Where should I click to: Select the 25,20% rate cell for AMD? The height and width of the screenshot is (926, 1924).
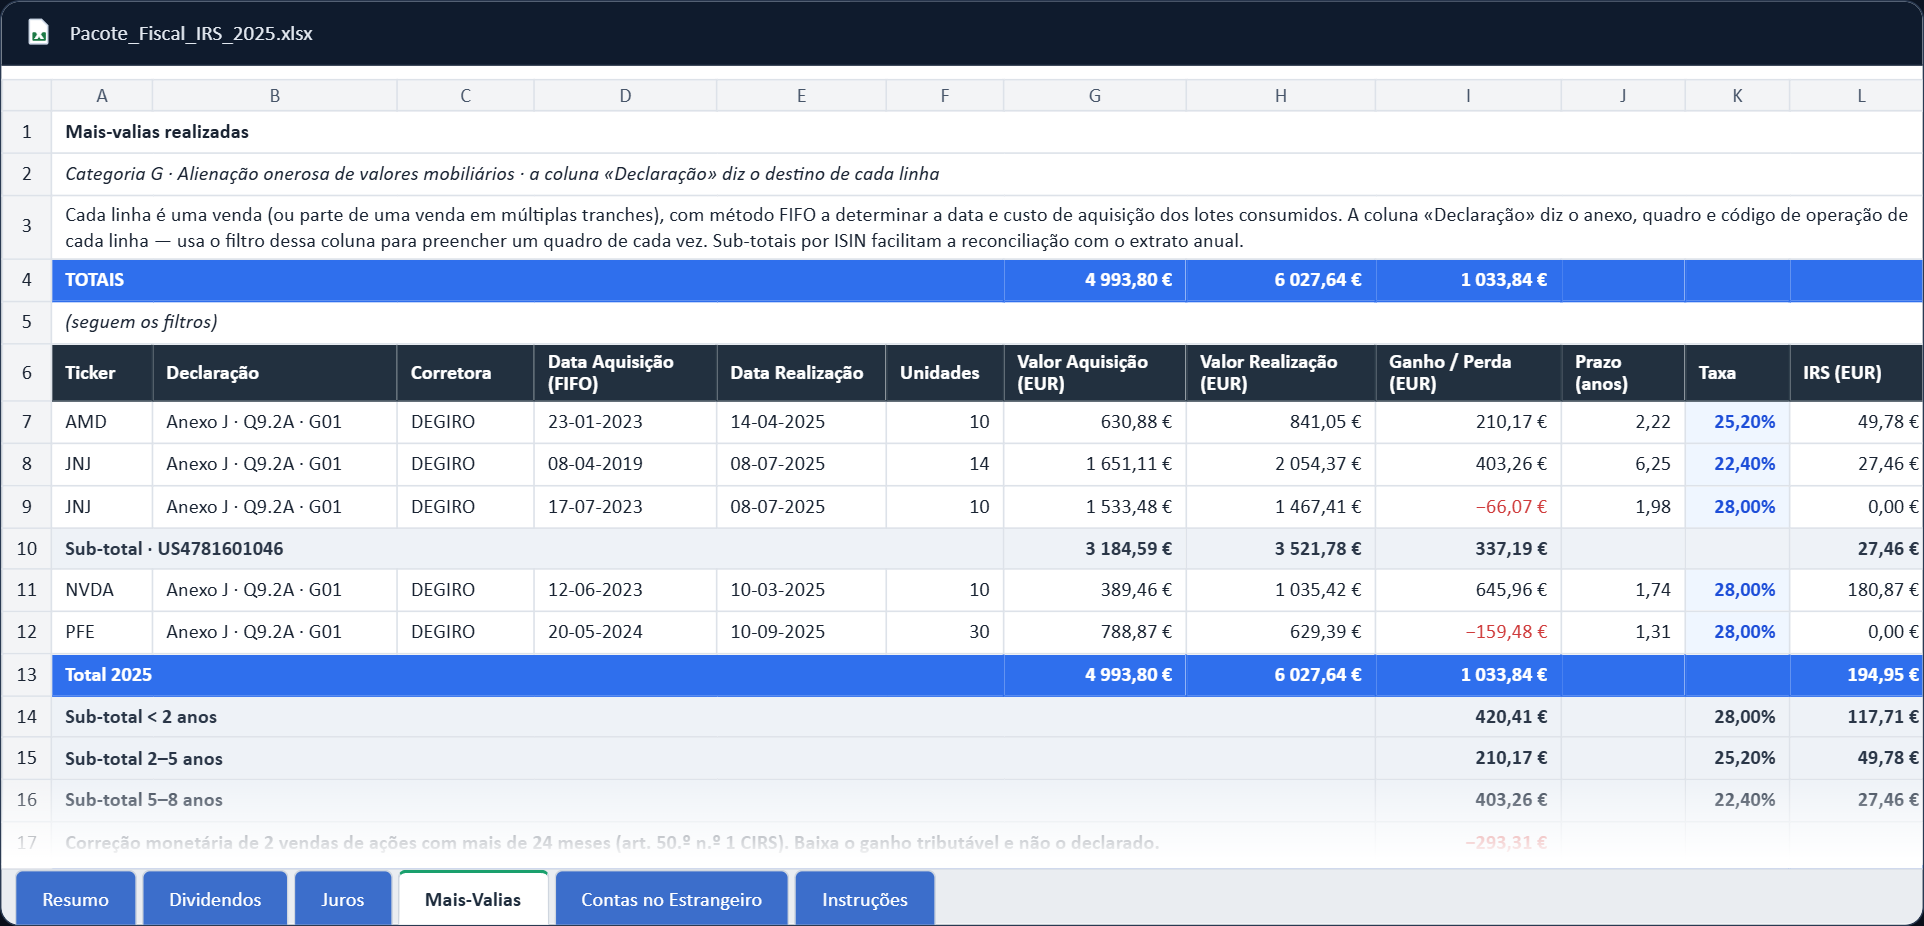pyautogui.click(x=1737, y=422)
